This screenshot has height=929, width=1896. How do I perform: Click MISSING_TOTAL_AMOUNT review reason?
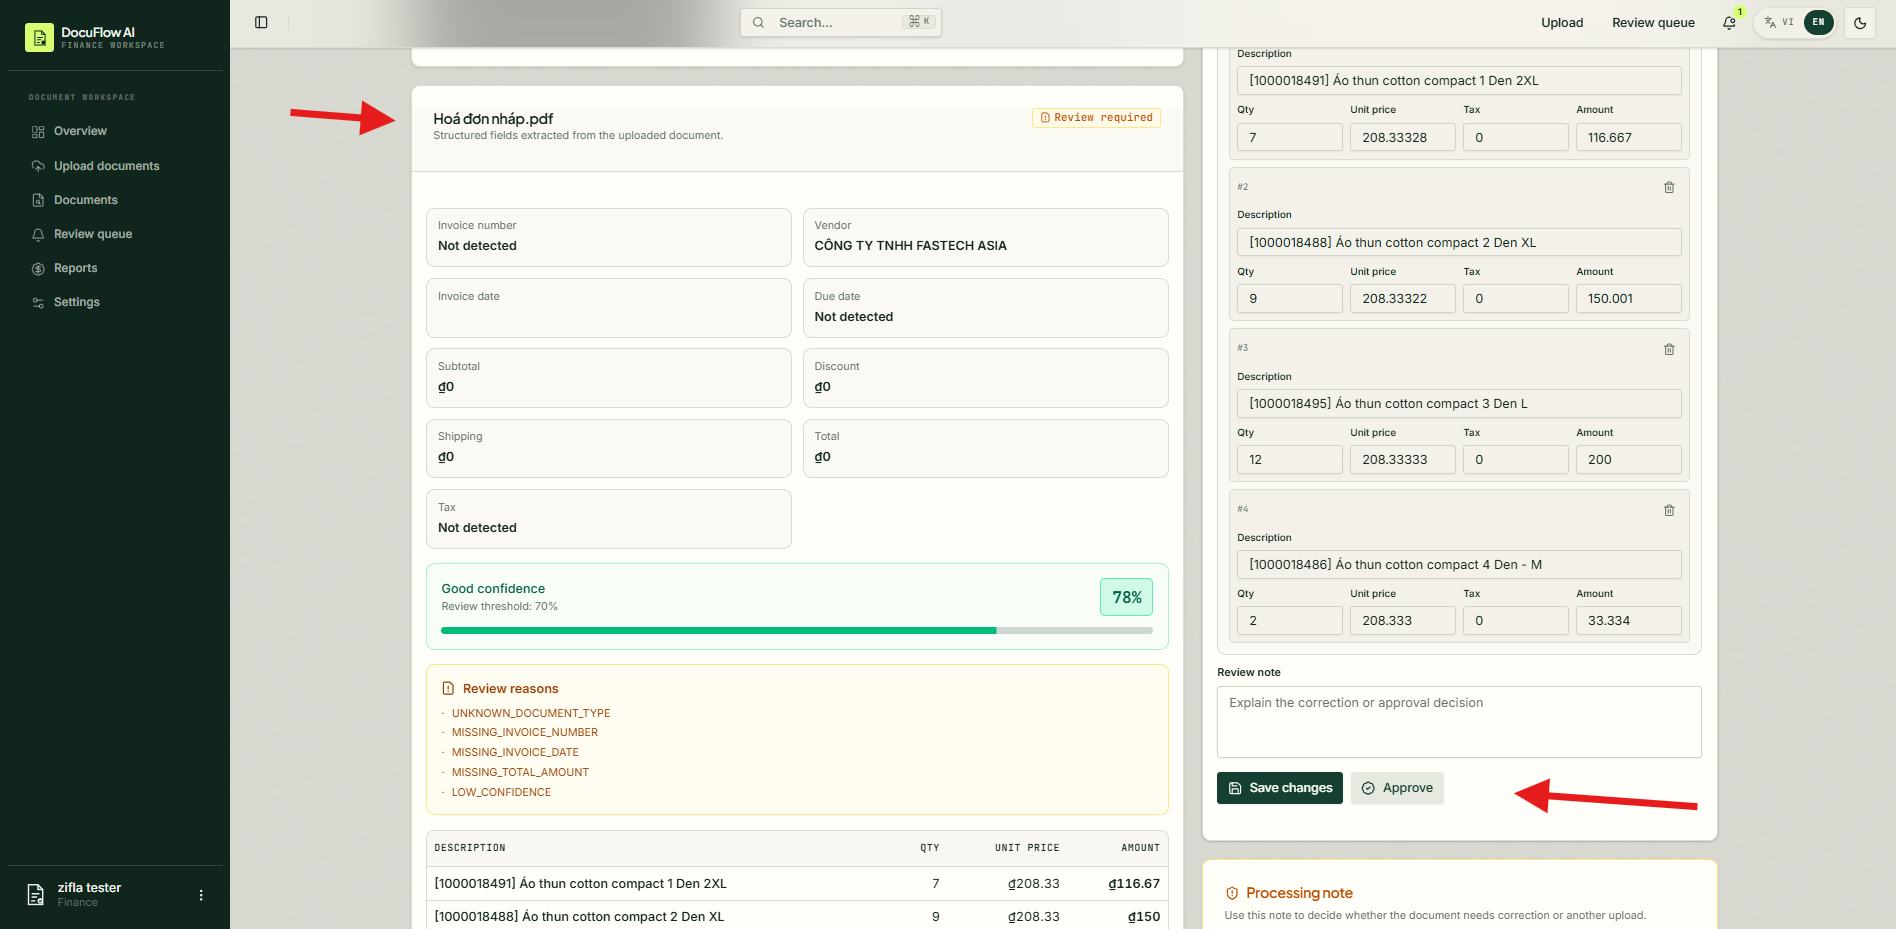pyautogui.click(x=520, y=772)
